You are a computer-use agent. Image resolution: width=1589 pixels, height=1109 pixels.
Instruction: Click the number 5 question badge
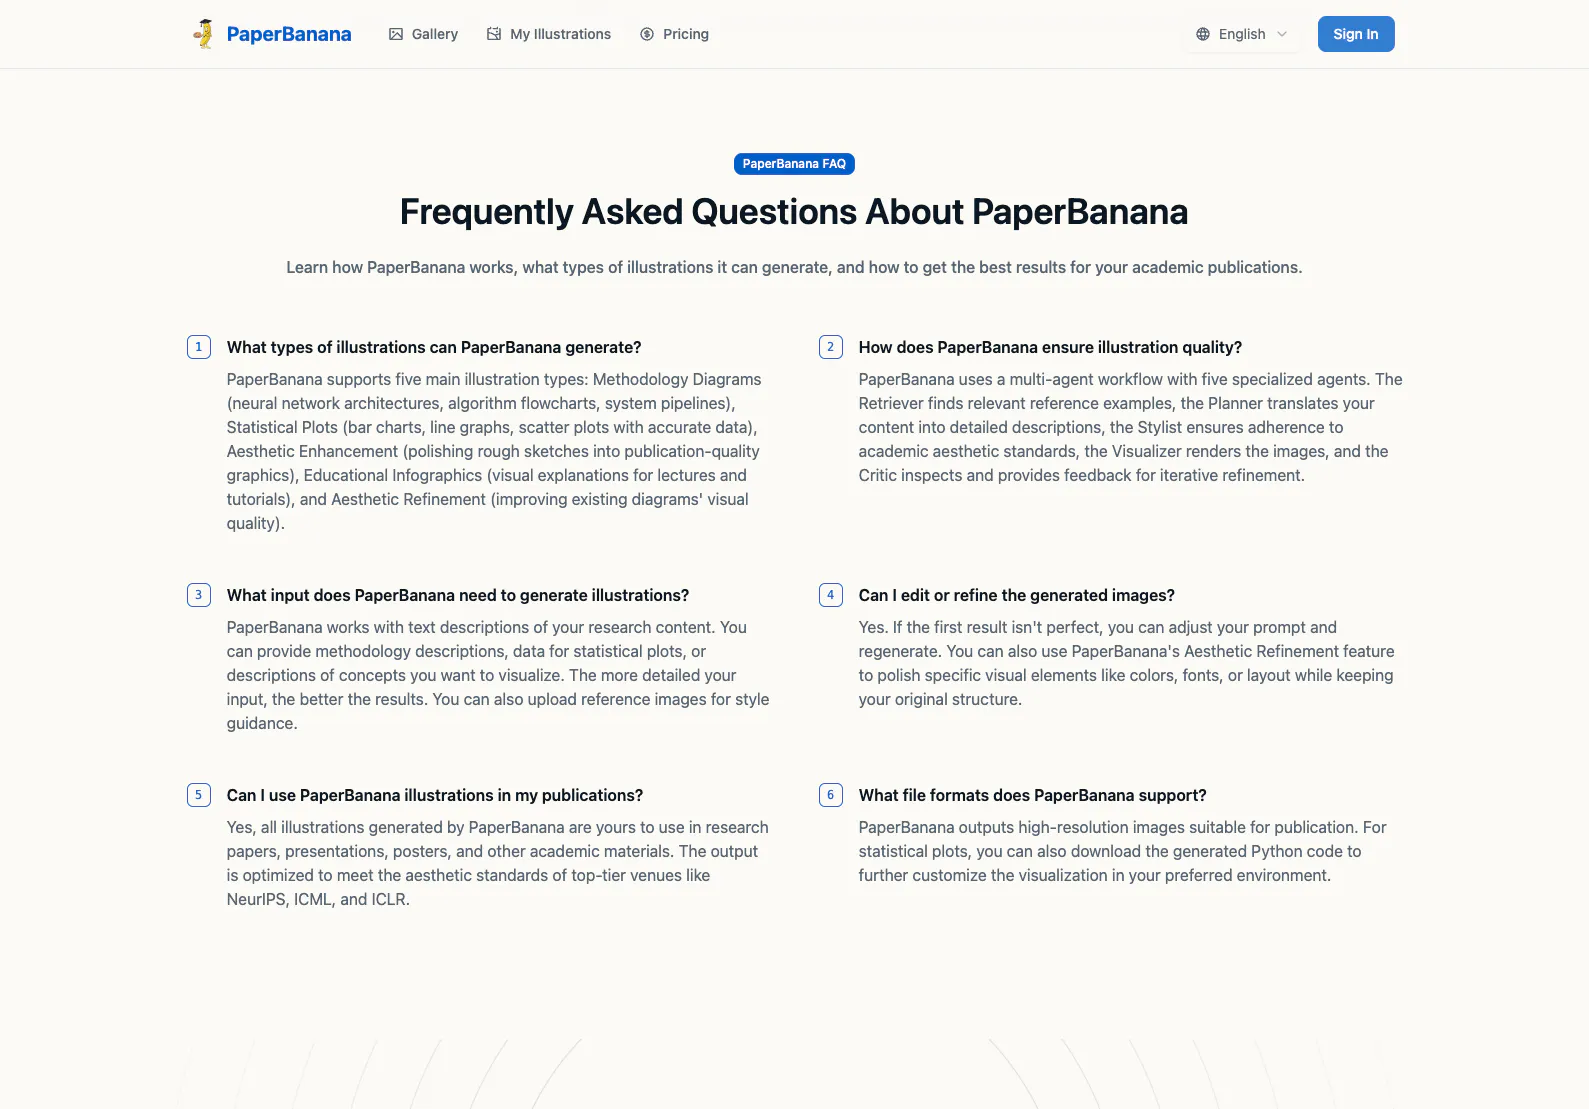199,795
